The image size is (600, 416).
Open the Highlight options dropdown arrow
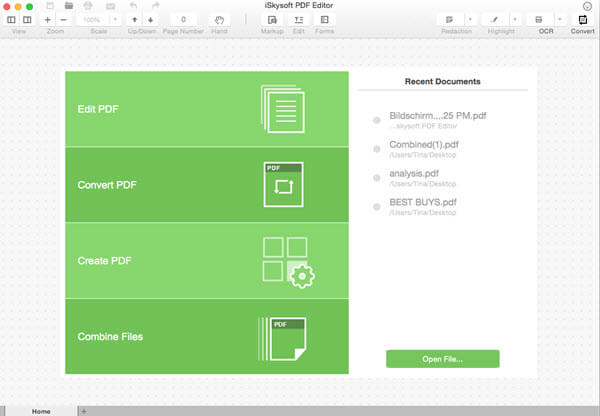[x=515, y=20]
